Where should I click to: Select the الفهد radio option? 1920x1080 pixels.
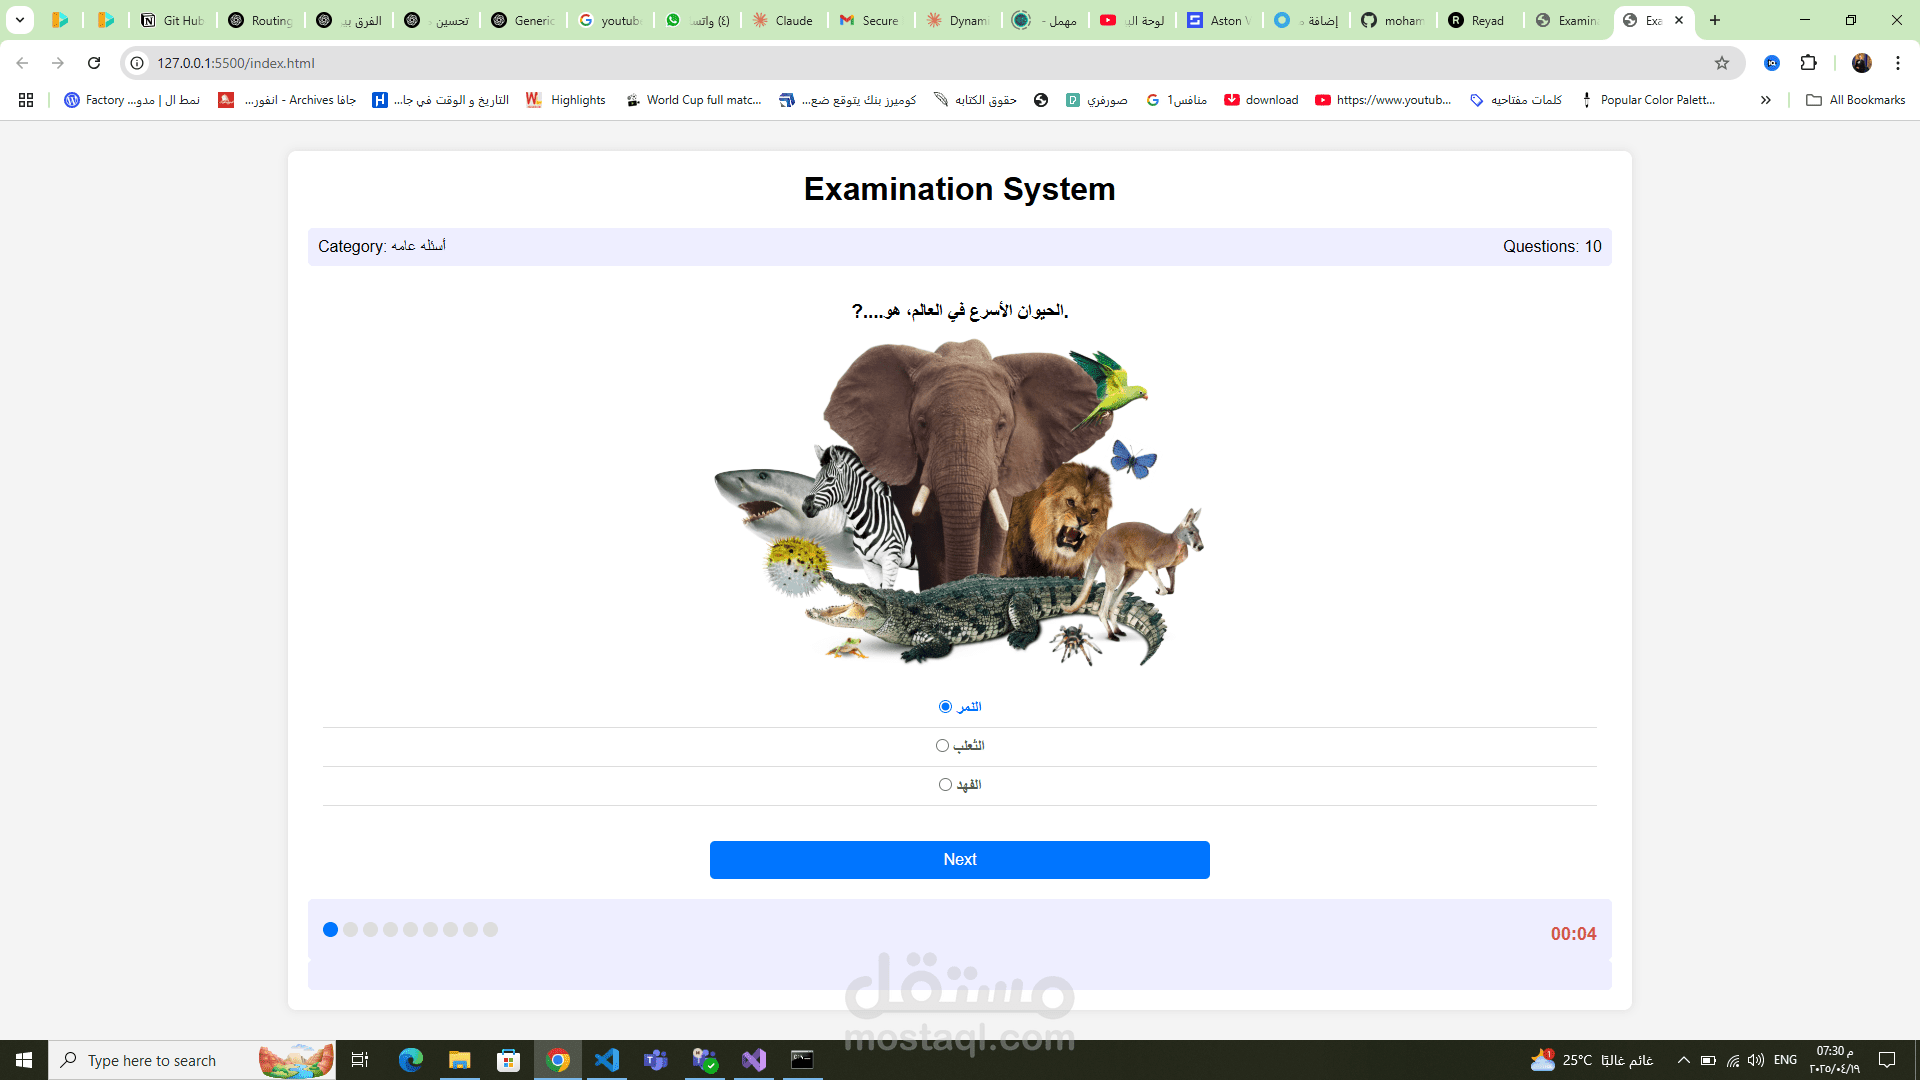coord(945,785)
